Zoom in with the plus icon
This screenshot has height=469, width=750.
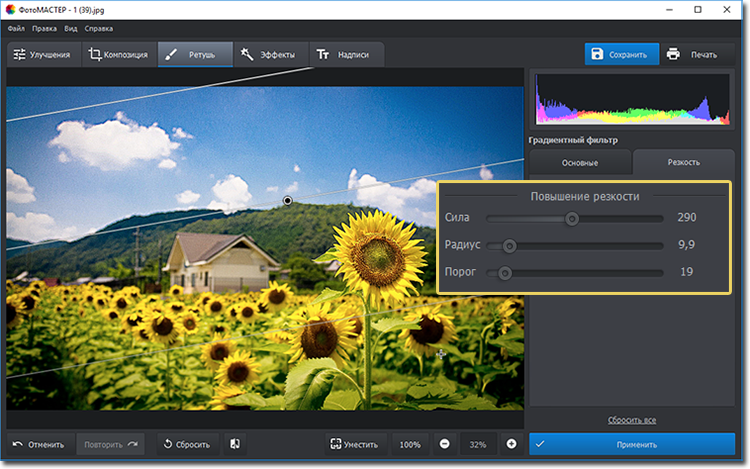point(512,444)
